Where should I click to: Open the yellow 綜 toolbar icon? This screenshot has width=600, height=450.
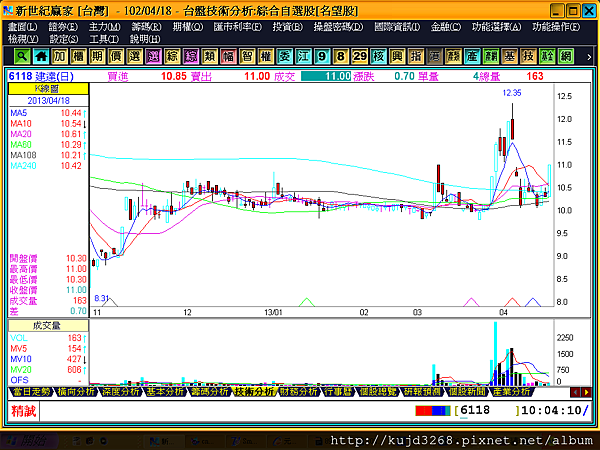(x=172, y=57)
